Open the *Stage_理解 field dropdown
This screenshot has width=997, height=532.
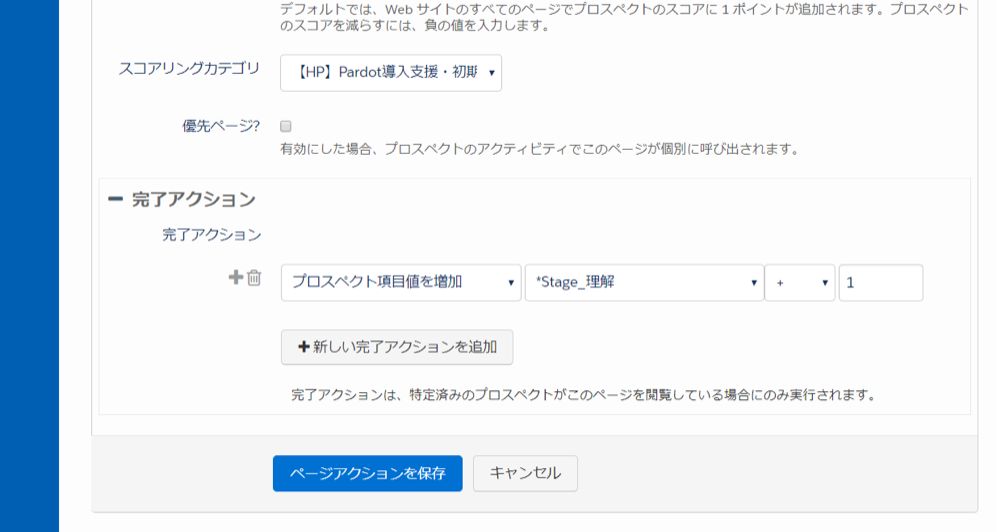pyautogui.click(x=643, y=282)
